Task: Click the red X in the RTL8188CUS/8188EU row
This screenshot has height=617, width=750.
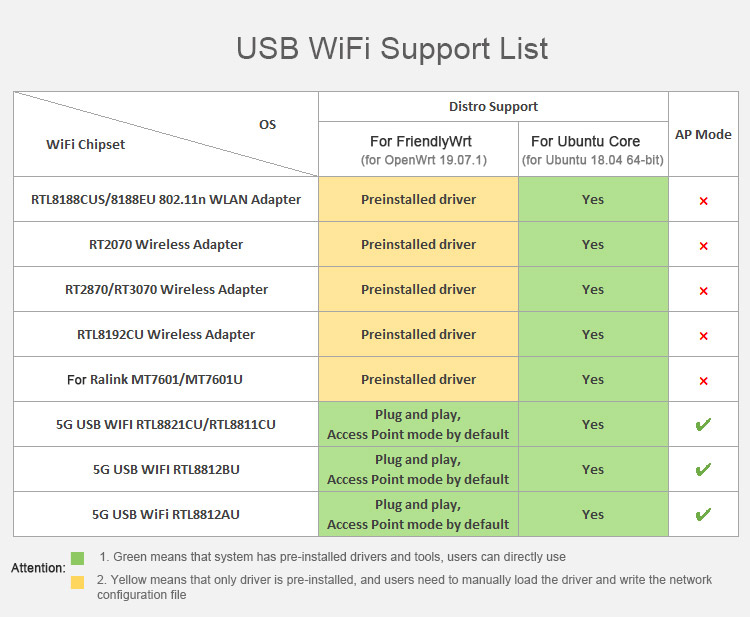Action: pos(703,201)
